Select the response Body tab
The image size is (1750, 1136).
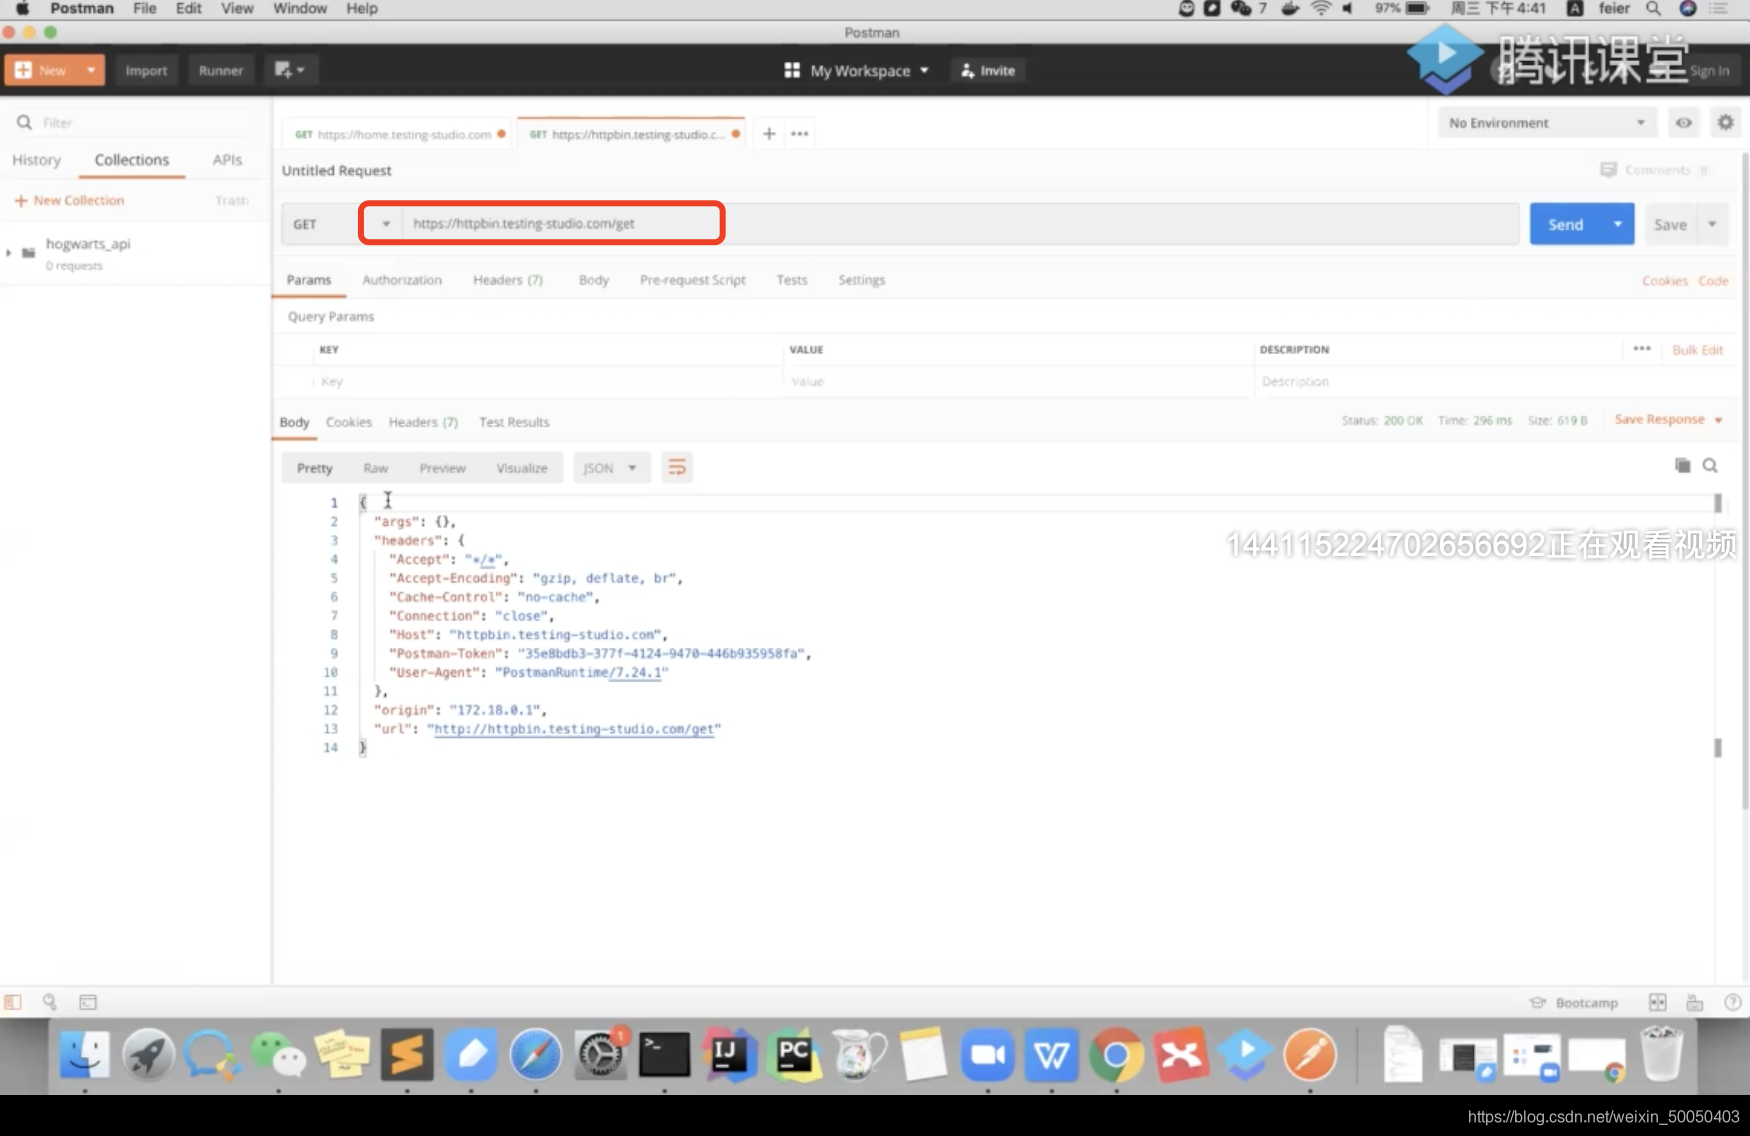tap(294, 422)
